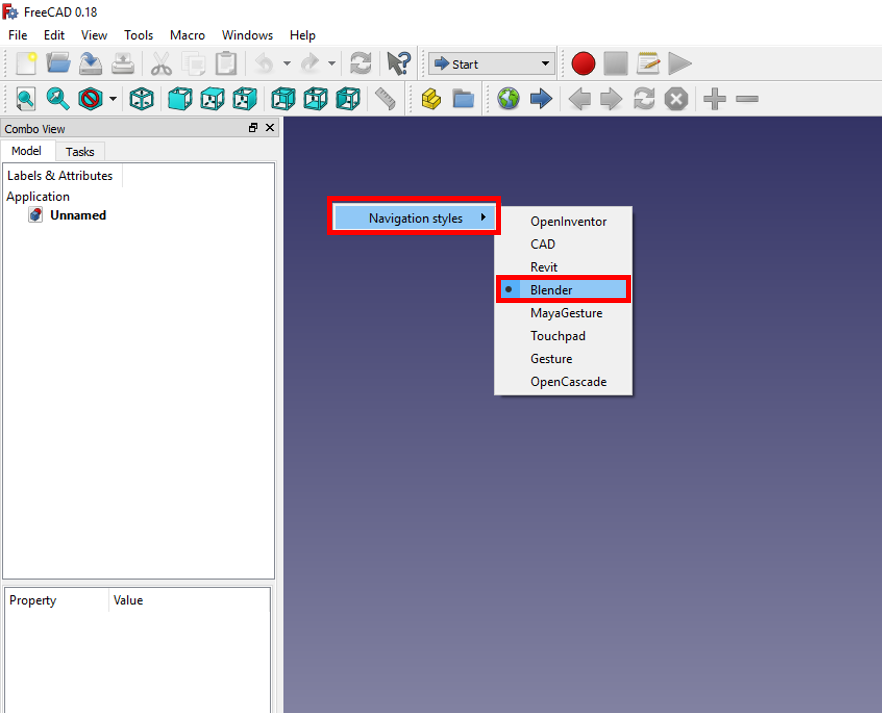This screenshot has width=882, height=713.
Task: Set Bottom view cube icon
Action: click(316, 99)
